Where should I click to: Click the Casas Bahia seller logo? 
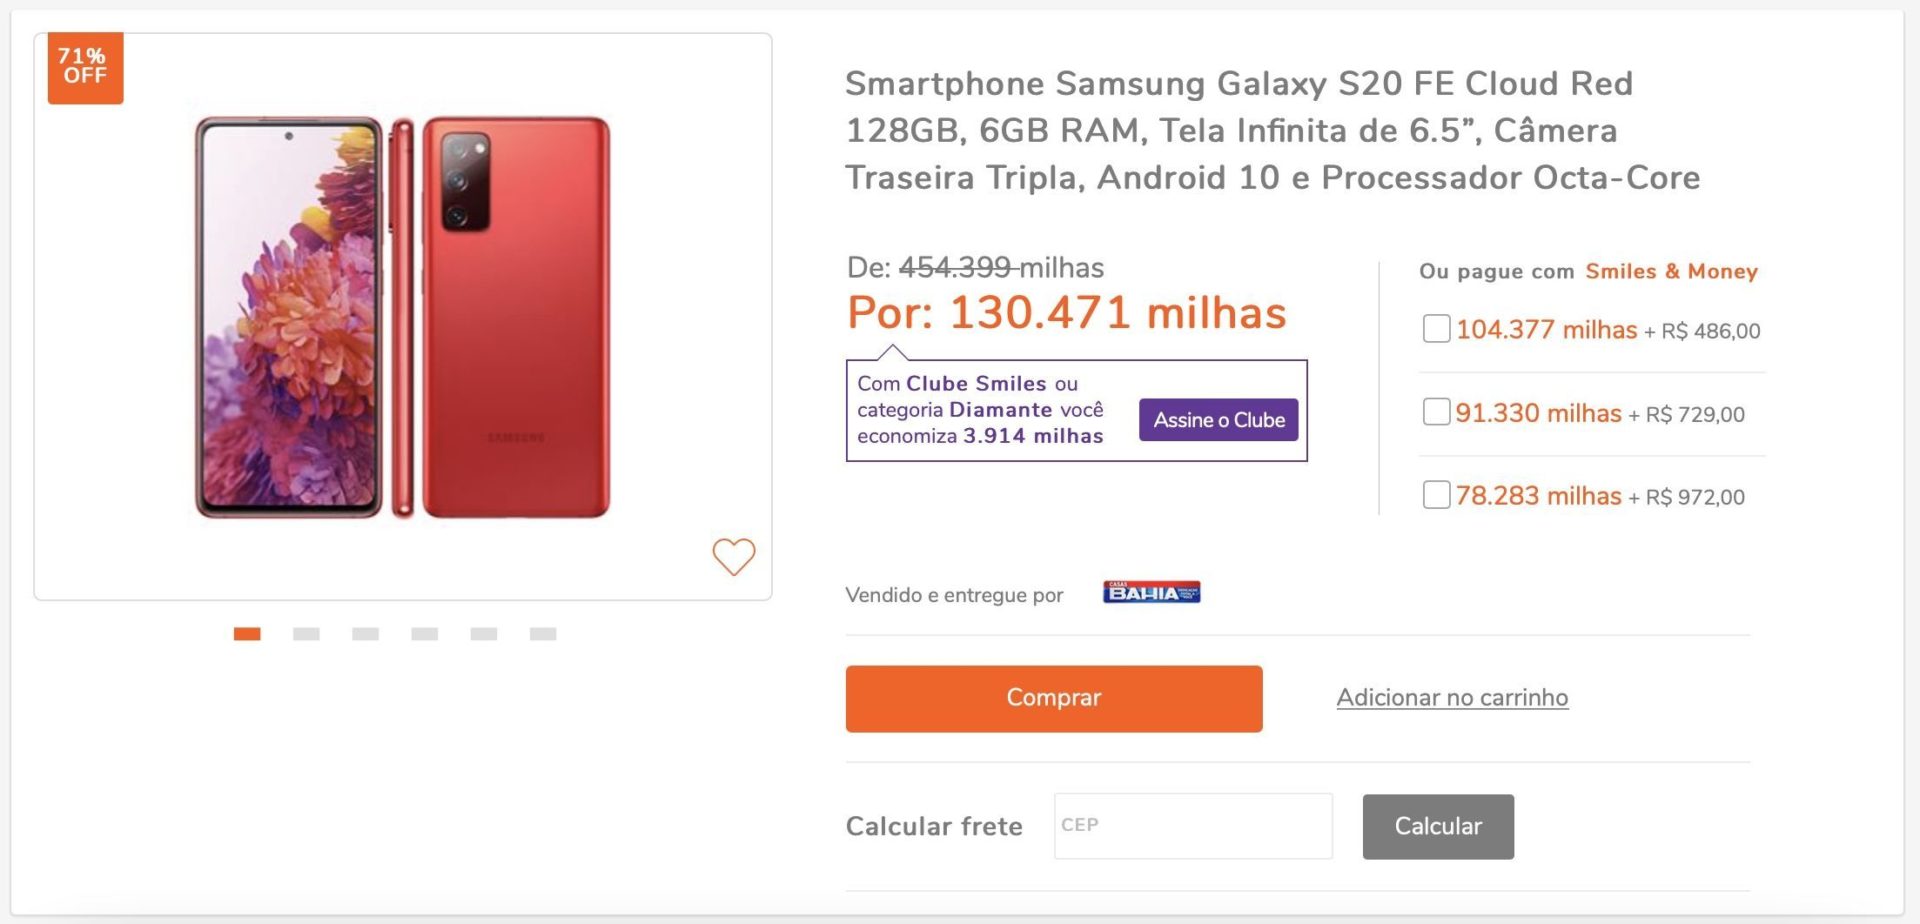[x=1151, y=592]
